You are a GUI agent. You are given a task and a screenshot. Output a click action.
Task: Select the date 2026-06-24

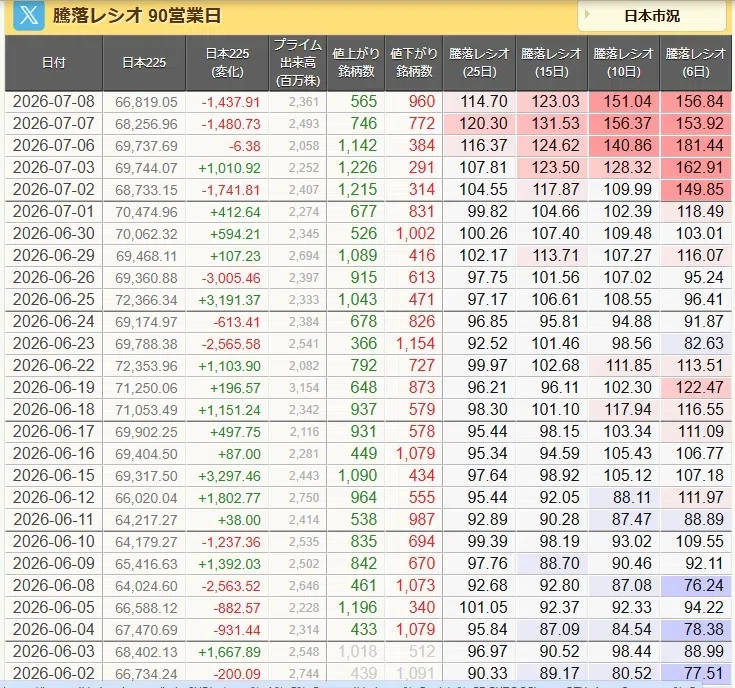[53, 322]
